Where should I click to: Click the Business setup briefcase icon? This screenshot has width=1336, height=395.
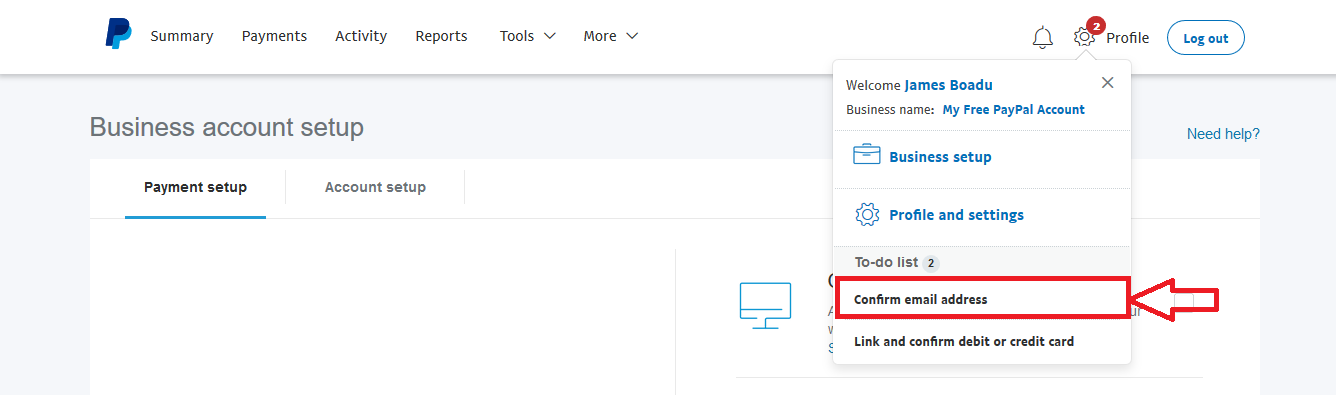(x=866, y=156)
